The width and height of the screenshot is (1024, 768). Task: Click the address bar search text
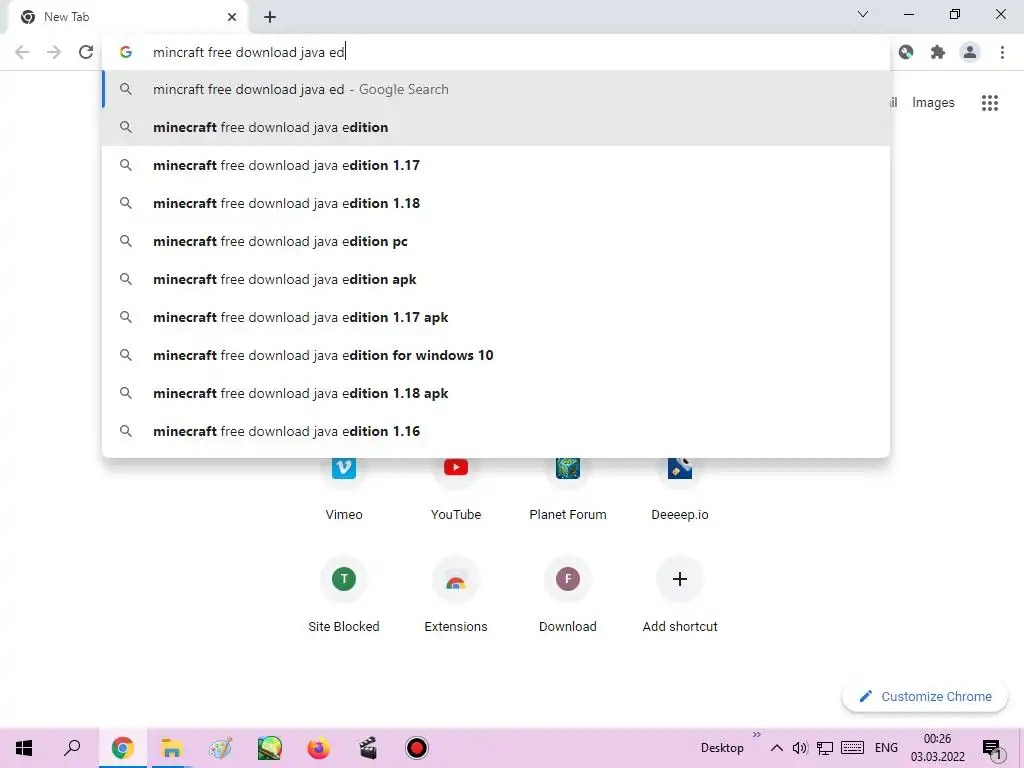coord(249,52)
